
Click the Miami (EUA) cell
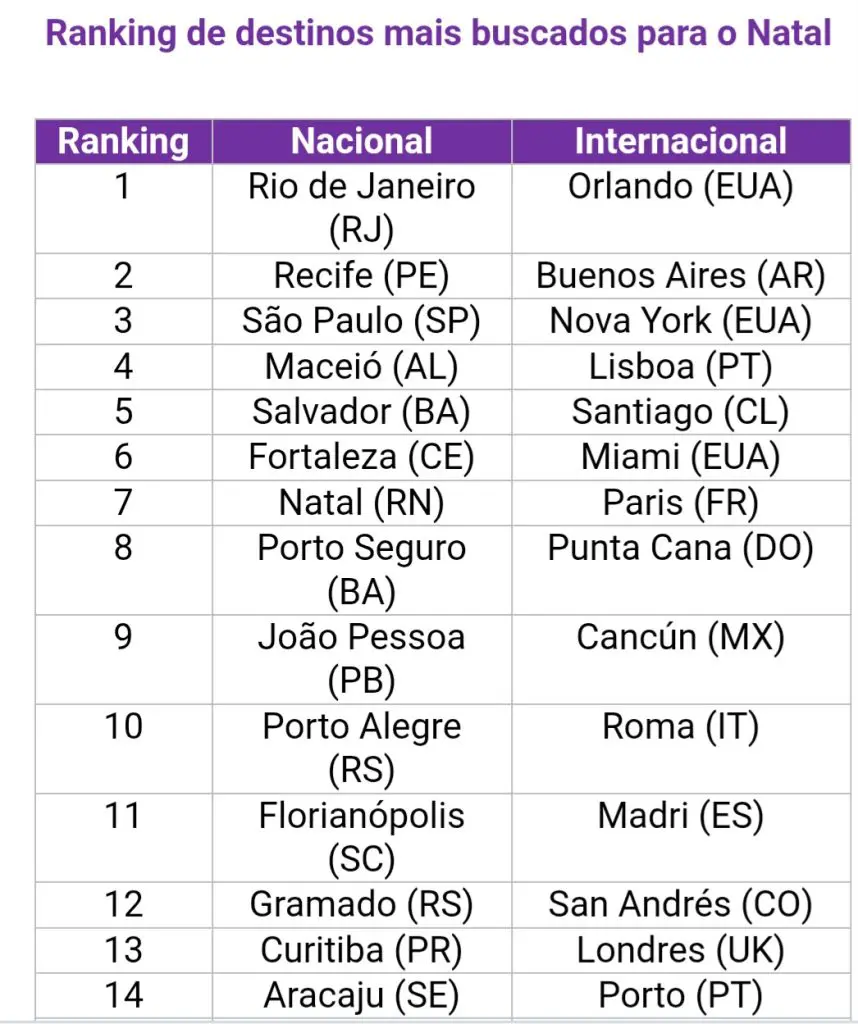[x=681, y=457]
